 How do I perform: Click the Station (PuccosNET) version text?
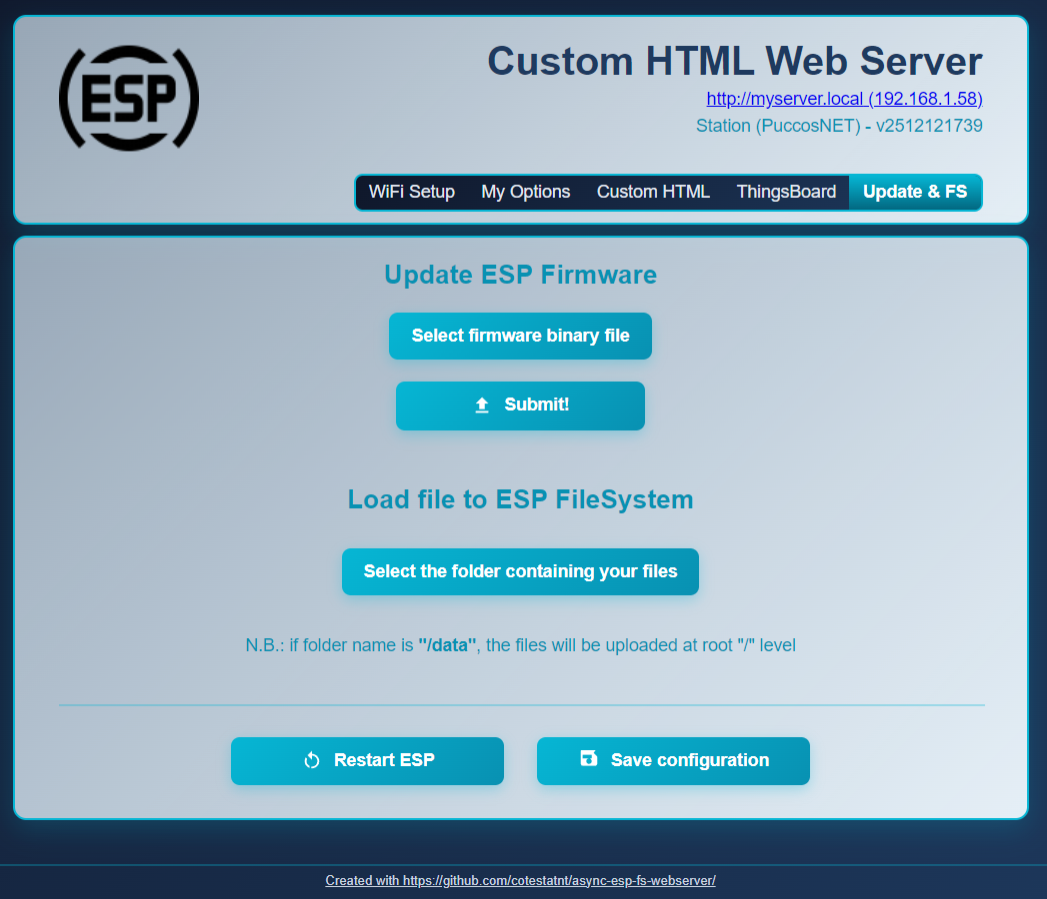(839, 126)
